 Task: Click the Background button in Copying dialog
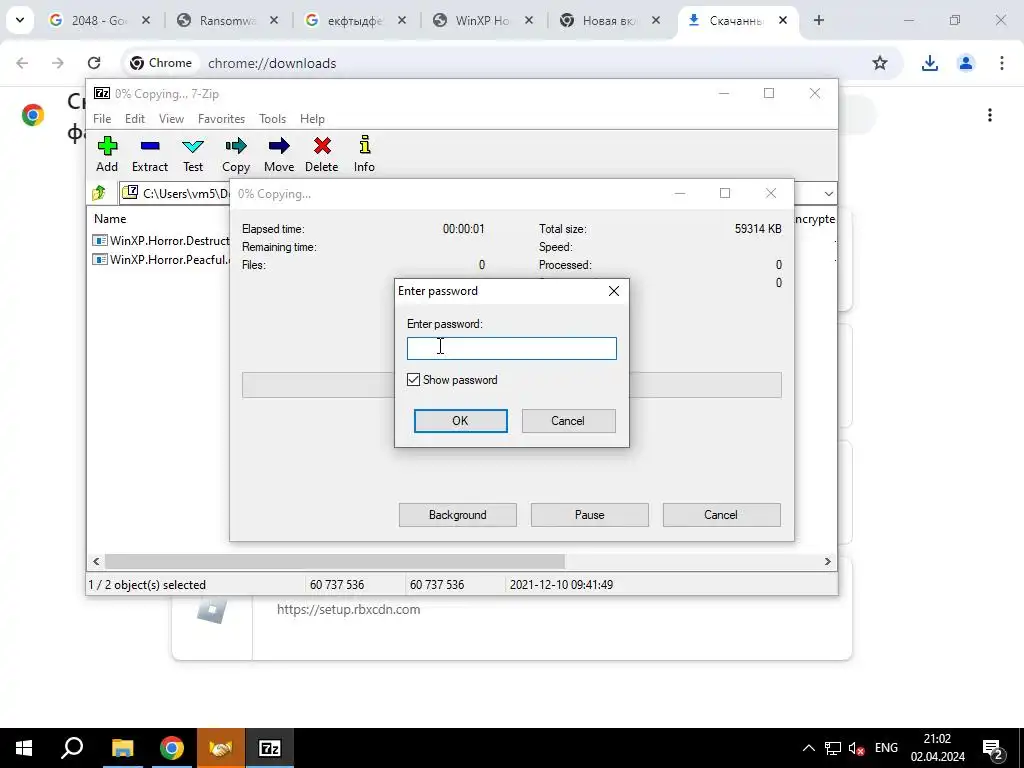458,515
